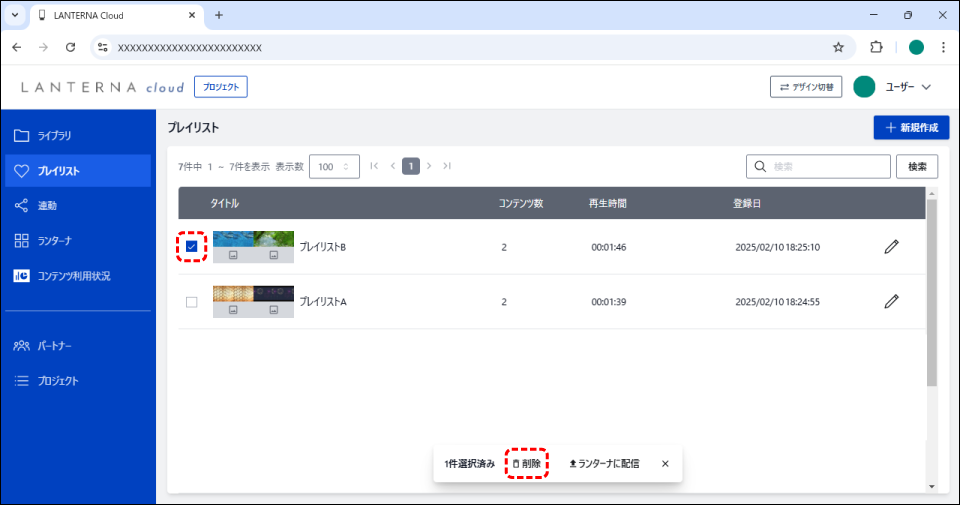This screenshot has height=505, width=960.
Task: Click the playlist list vertical scrollbar
Action: point(932,290)
